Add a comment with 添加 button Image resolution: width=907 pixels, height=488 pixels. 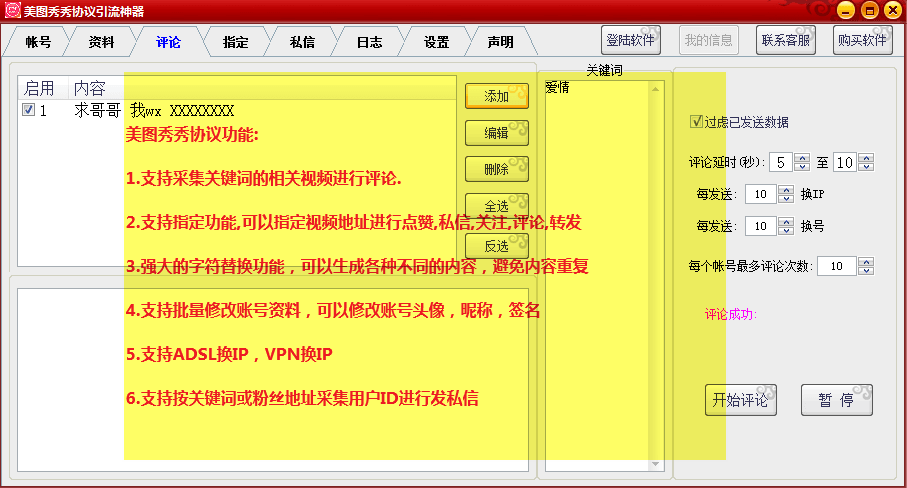(497, 96)
